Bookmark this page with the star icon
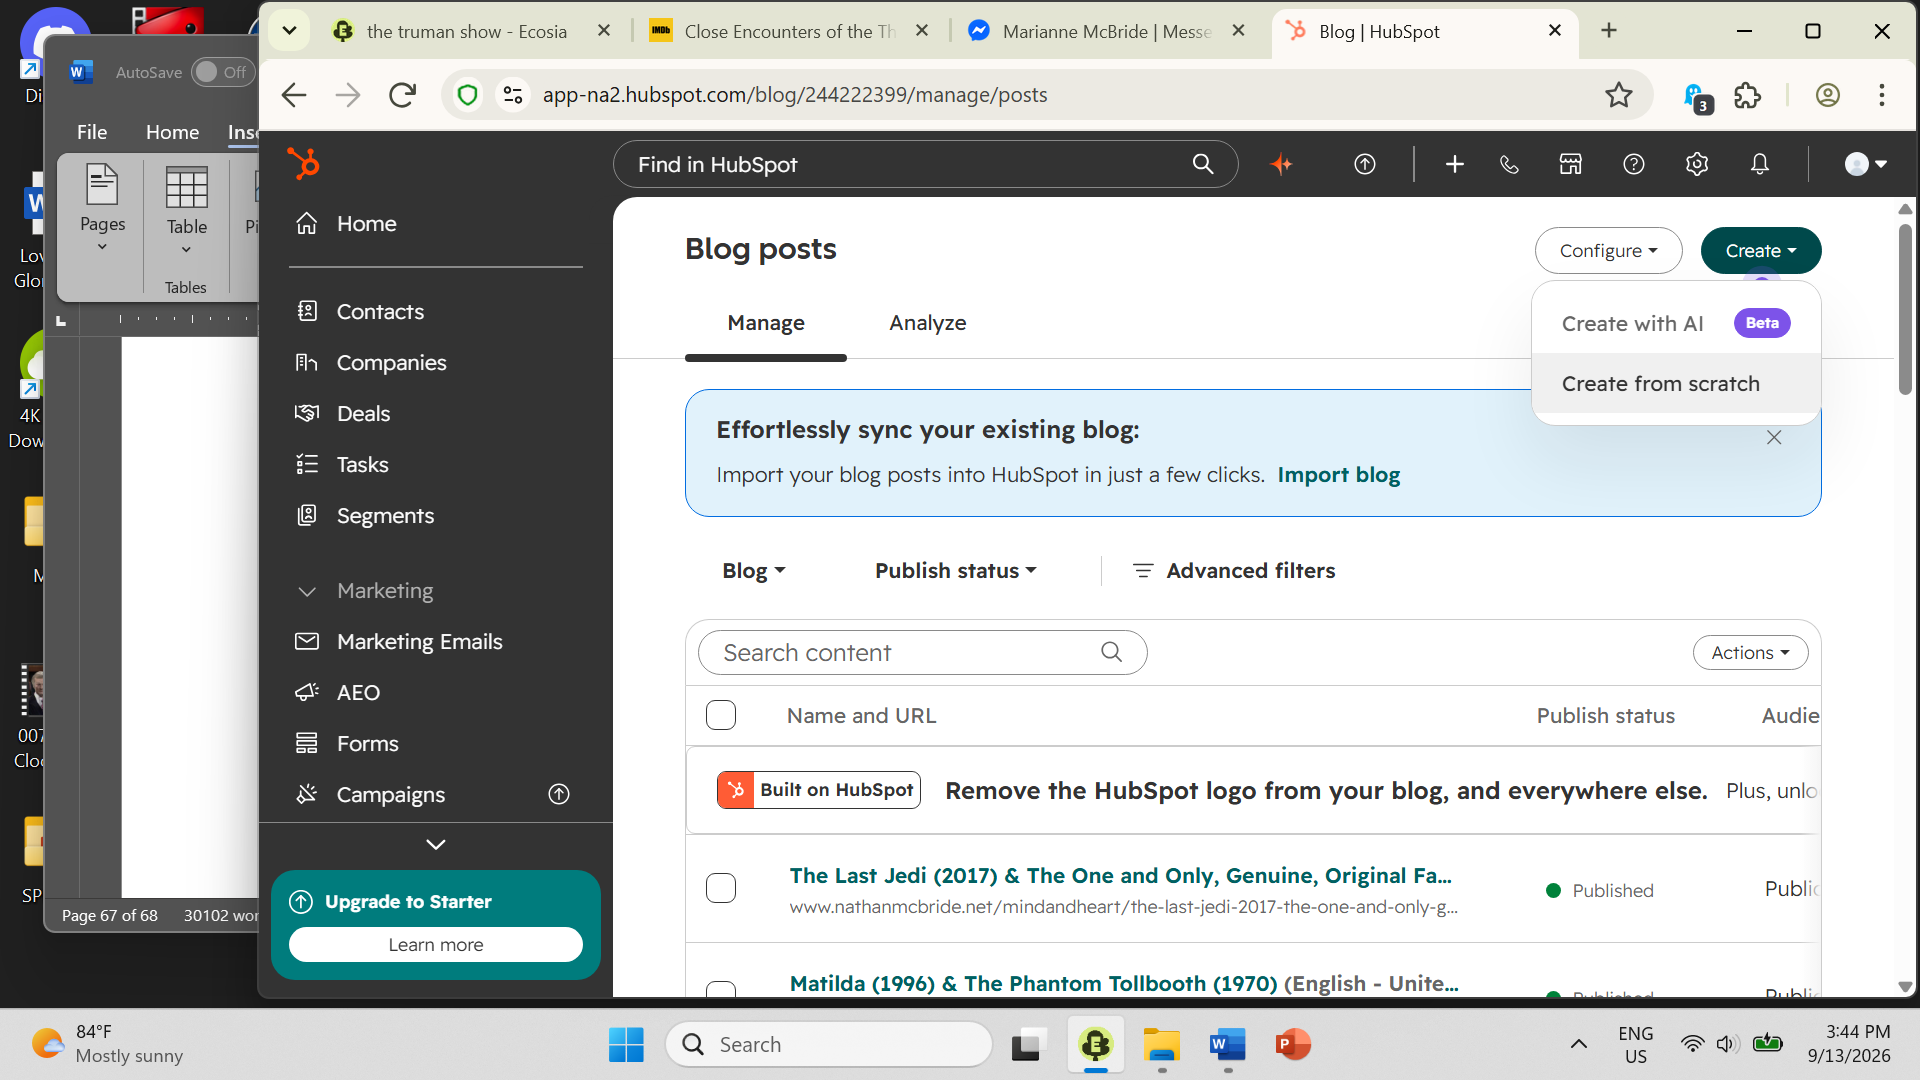The width and height of the screenshot is (1920, 1080). click(x=1619, y=95)
